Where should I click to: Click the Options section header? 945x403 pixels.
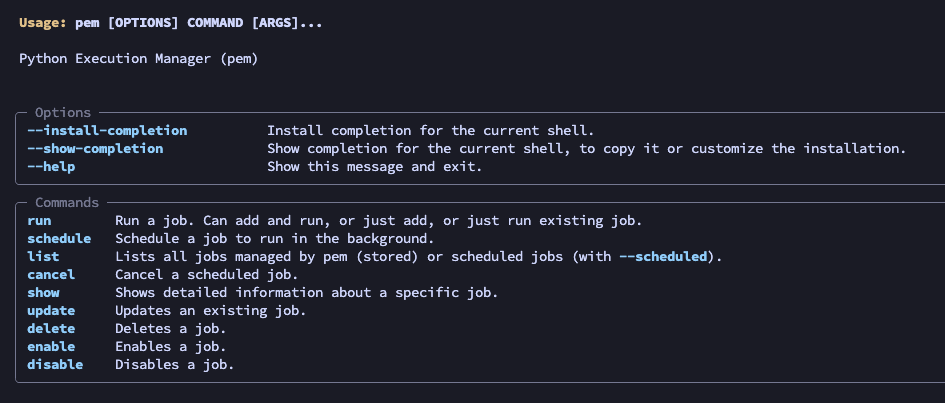point(63,113)
